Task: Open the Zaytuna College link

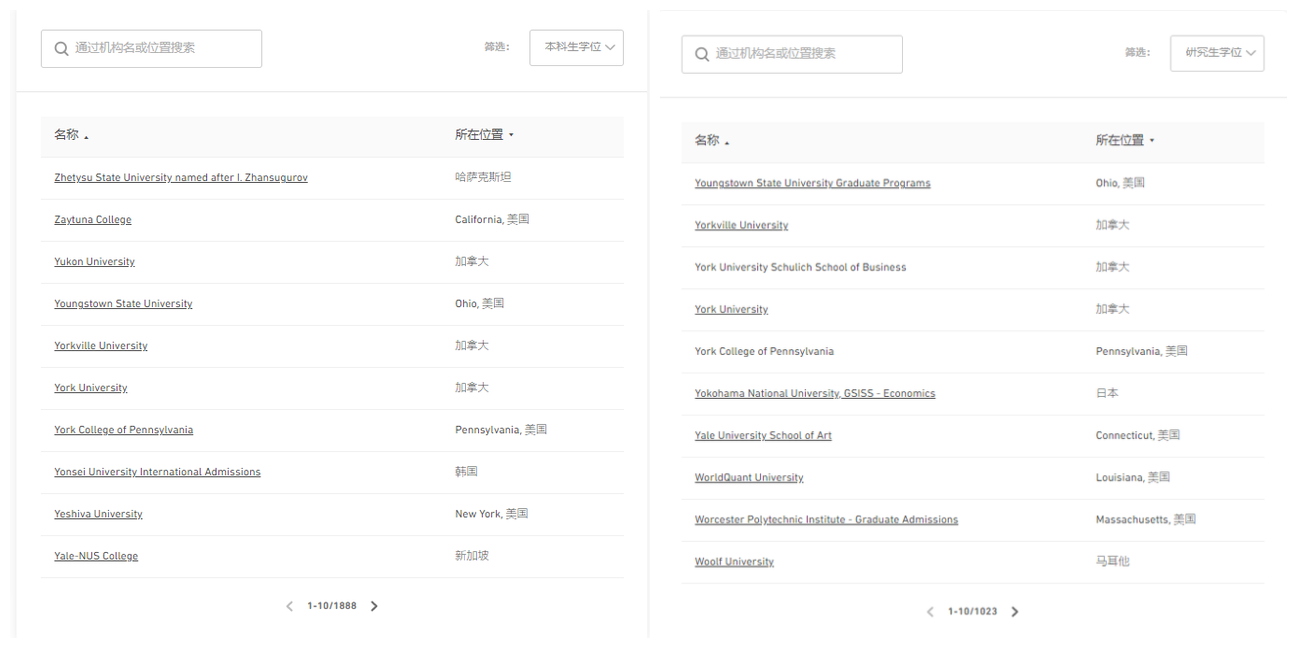Action: (93, 220)
